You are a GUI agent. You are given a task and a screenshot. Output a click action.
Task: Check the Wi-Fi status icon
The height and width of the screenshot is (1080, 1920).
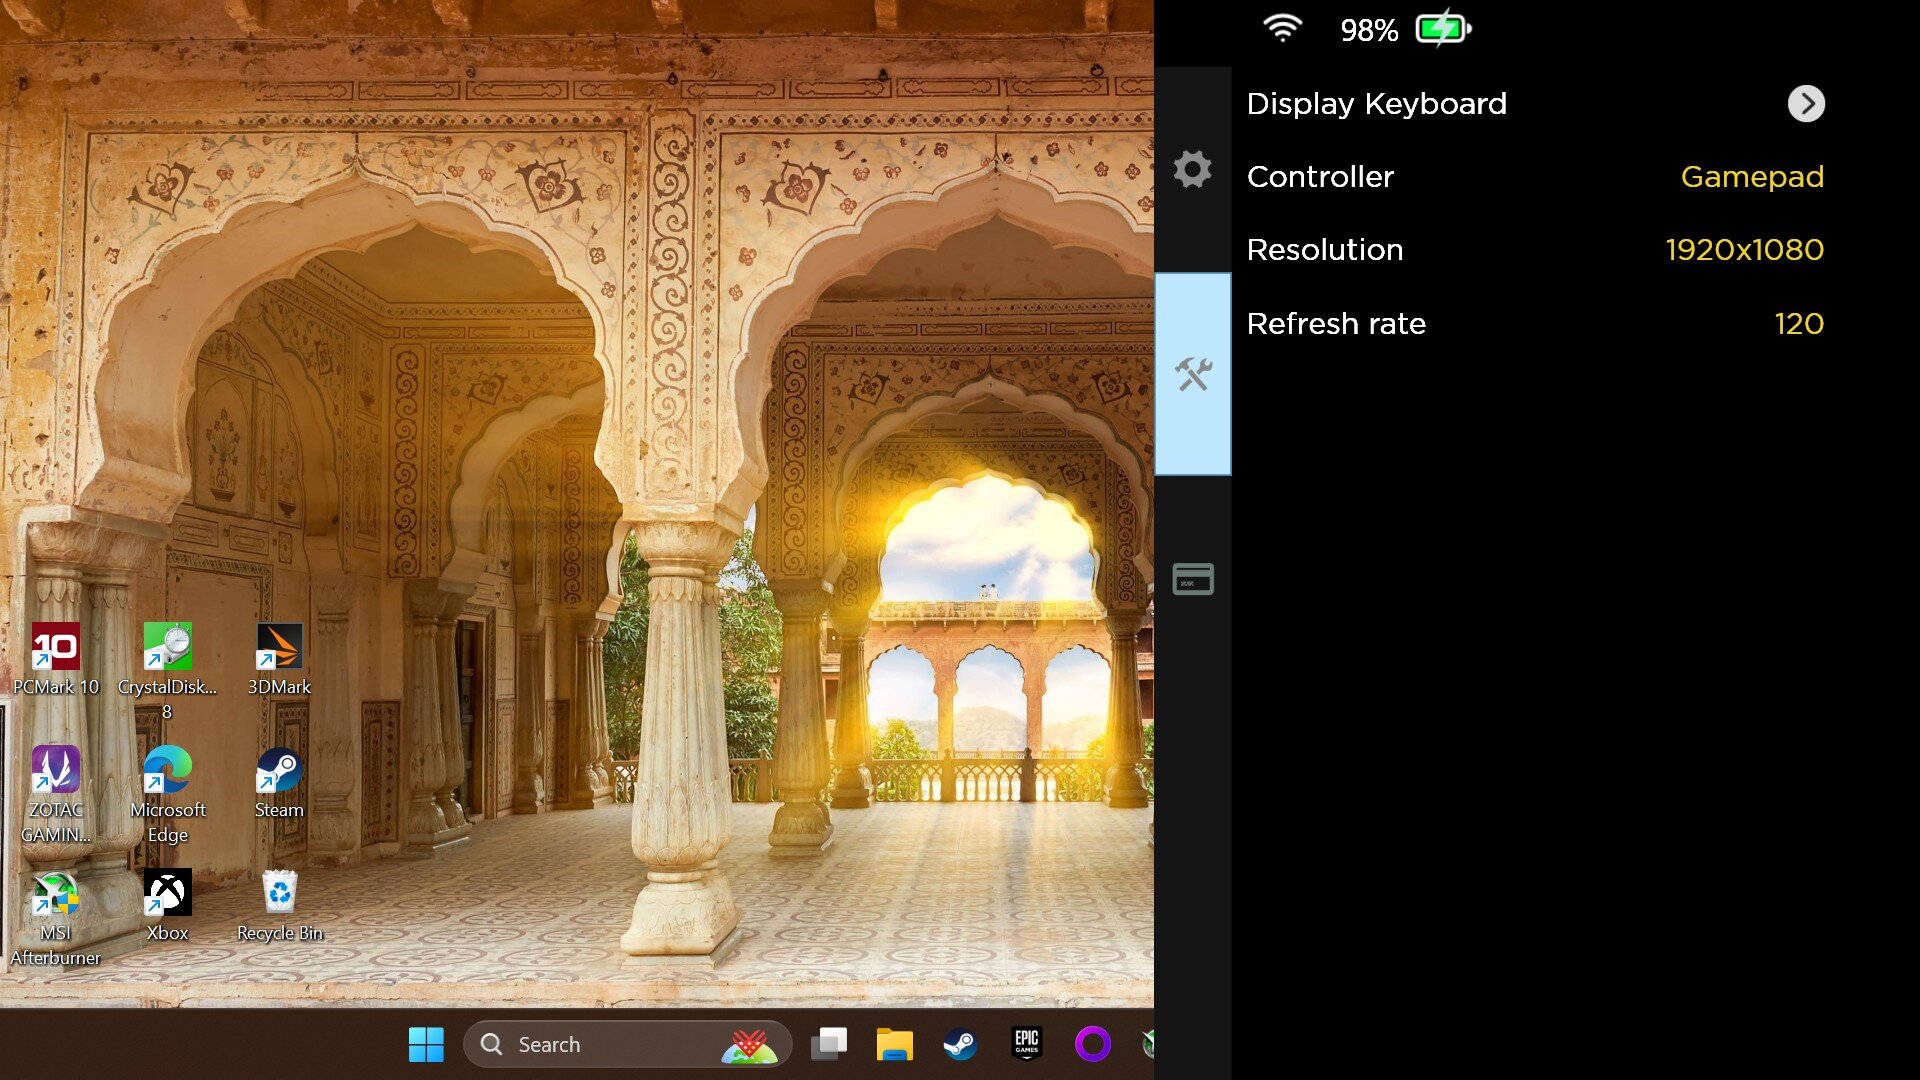[1282, 28]
